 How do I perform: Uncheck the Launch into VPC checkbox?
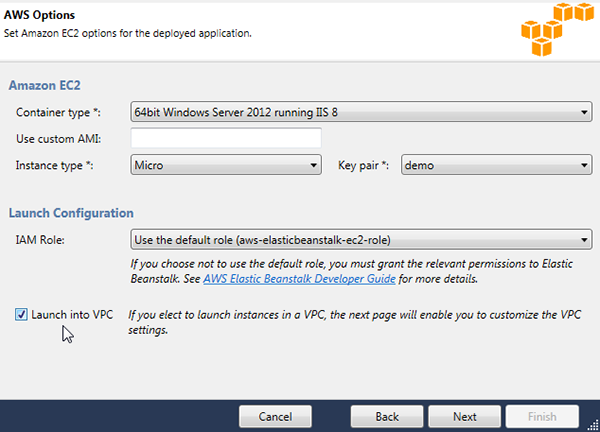(x=21, y=315)
